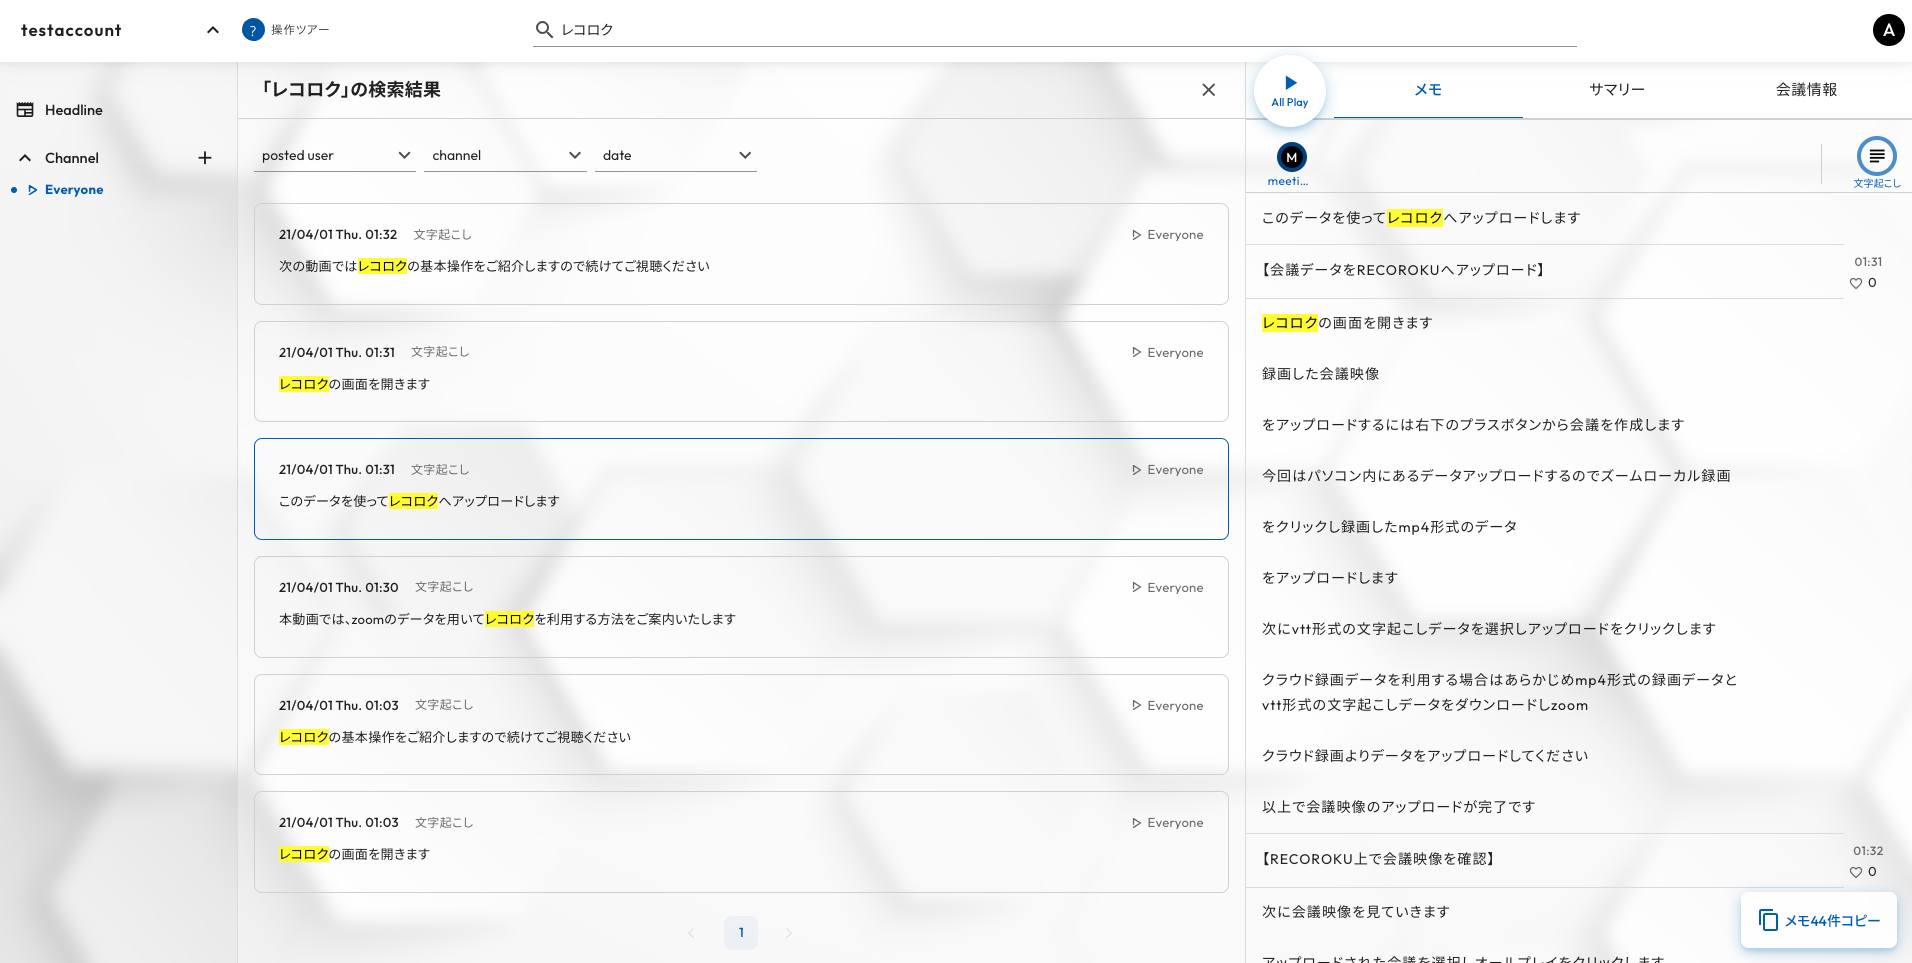Image resolution: width=1912 pixels, height=963 pixels.
Task: Open result このデータを使ってレコロクへアップロードします
Action: click(x=741, y=489)
